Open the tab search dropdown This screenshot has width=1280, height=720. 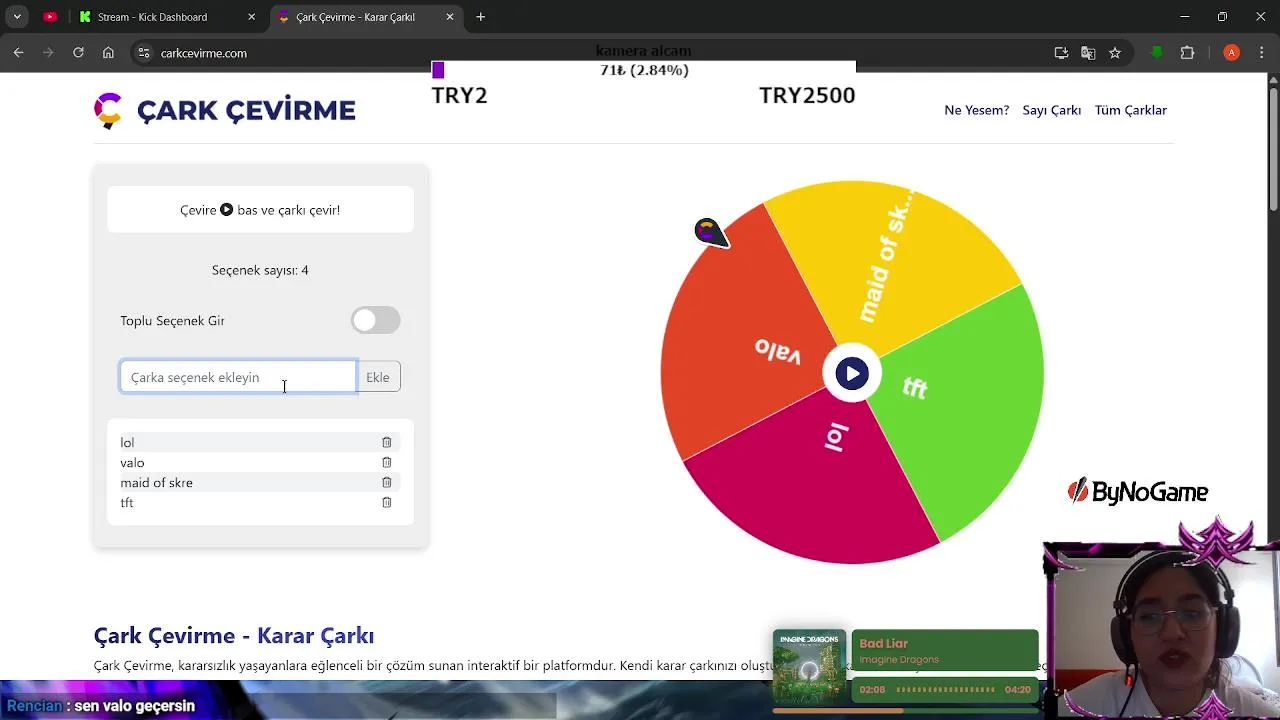pos(17,17)
